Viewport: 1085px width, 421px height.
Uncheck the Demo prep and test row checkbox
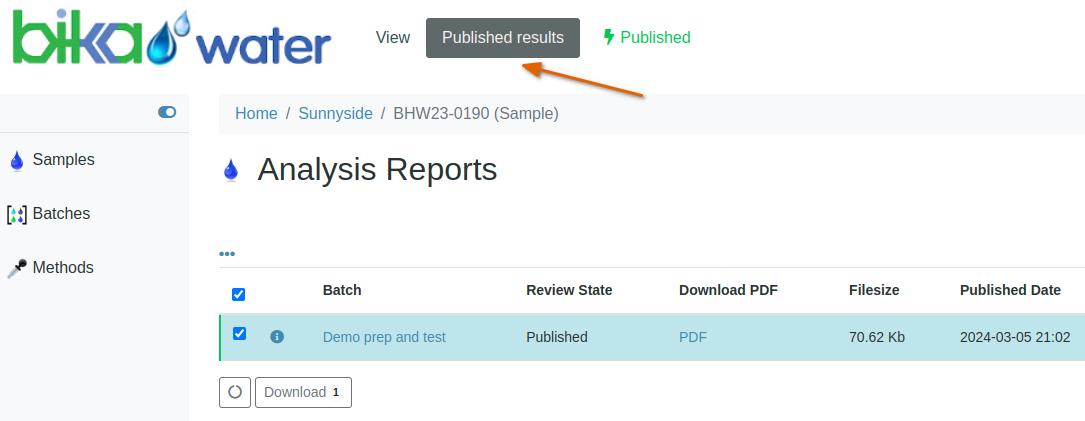[x=239, y=334]
